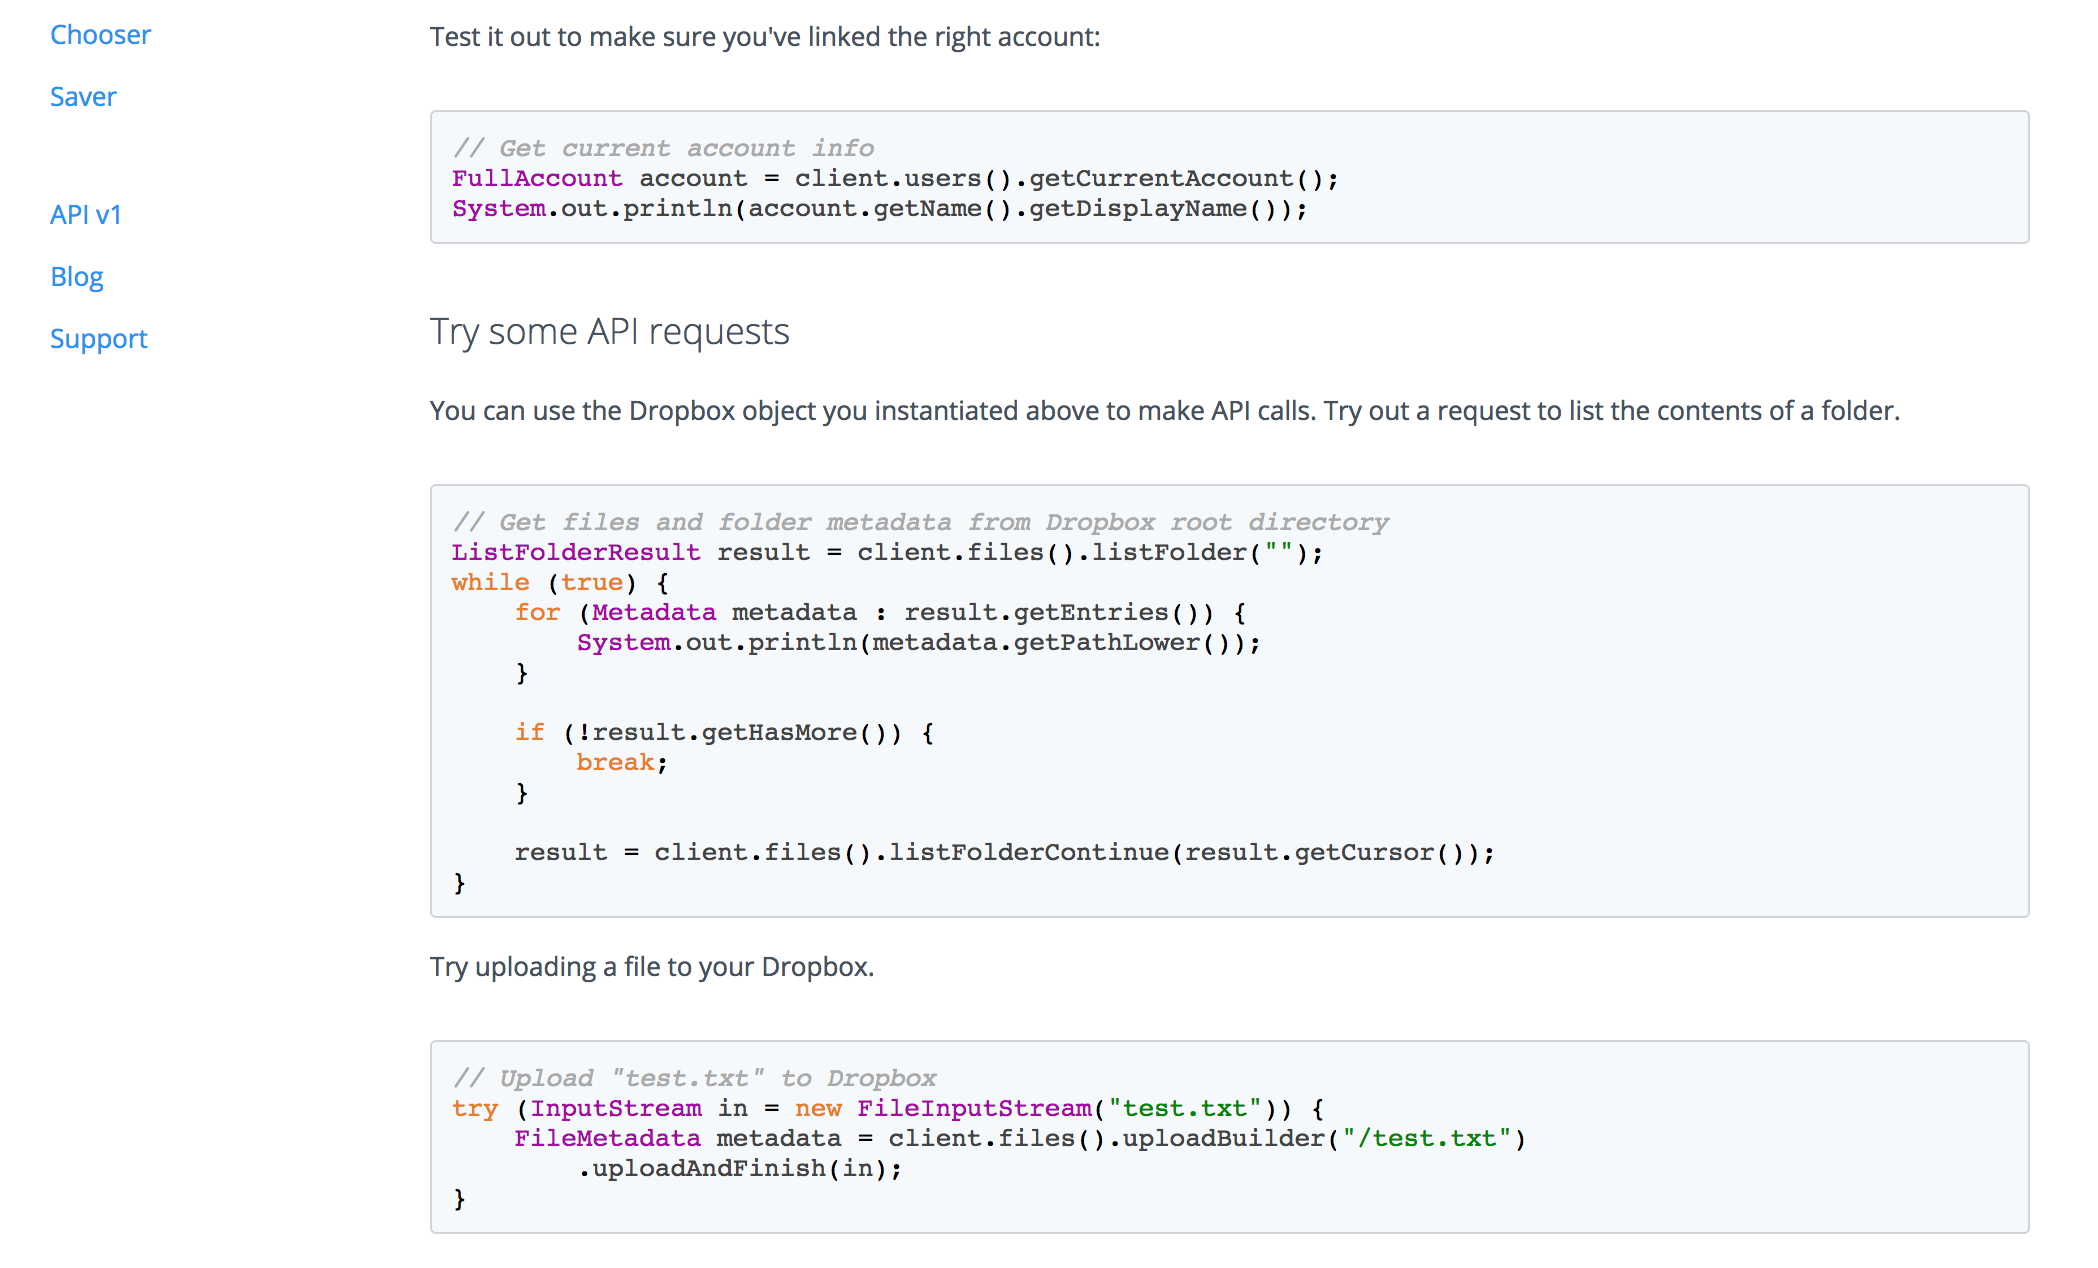
Task: Click code line with 'uploadBuilder("/test.txt")'
Action: [1021, 1138]
